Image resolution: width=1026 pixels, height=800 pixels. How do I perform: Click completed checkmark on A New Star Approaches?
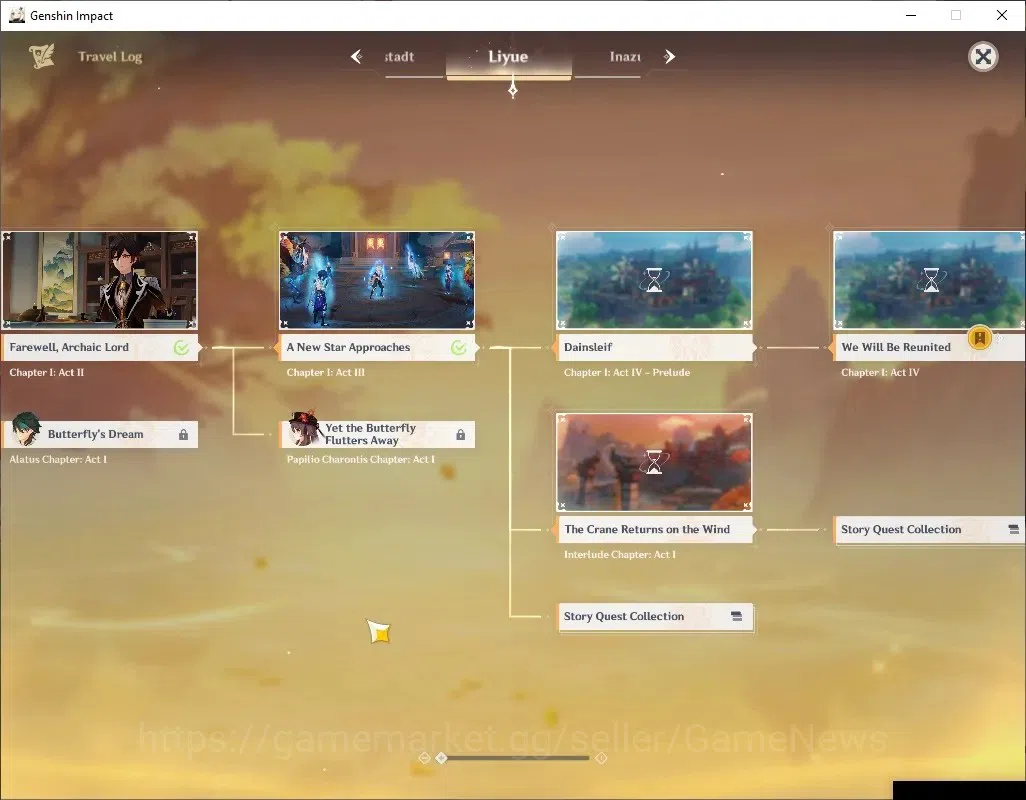[x=459, y=348]
